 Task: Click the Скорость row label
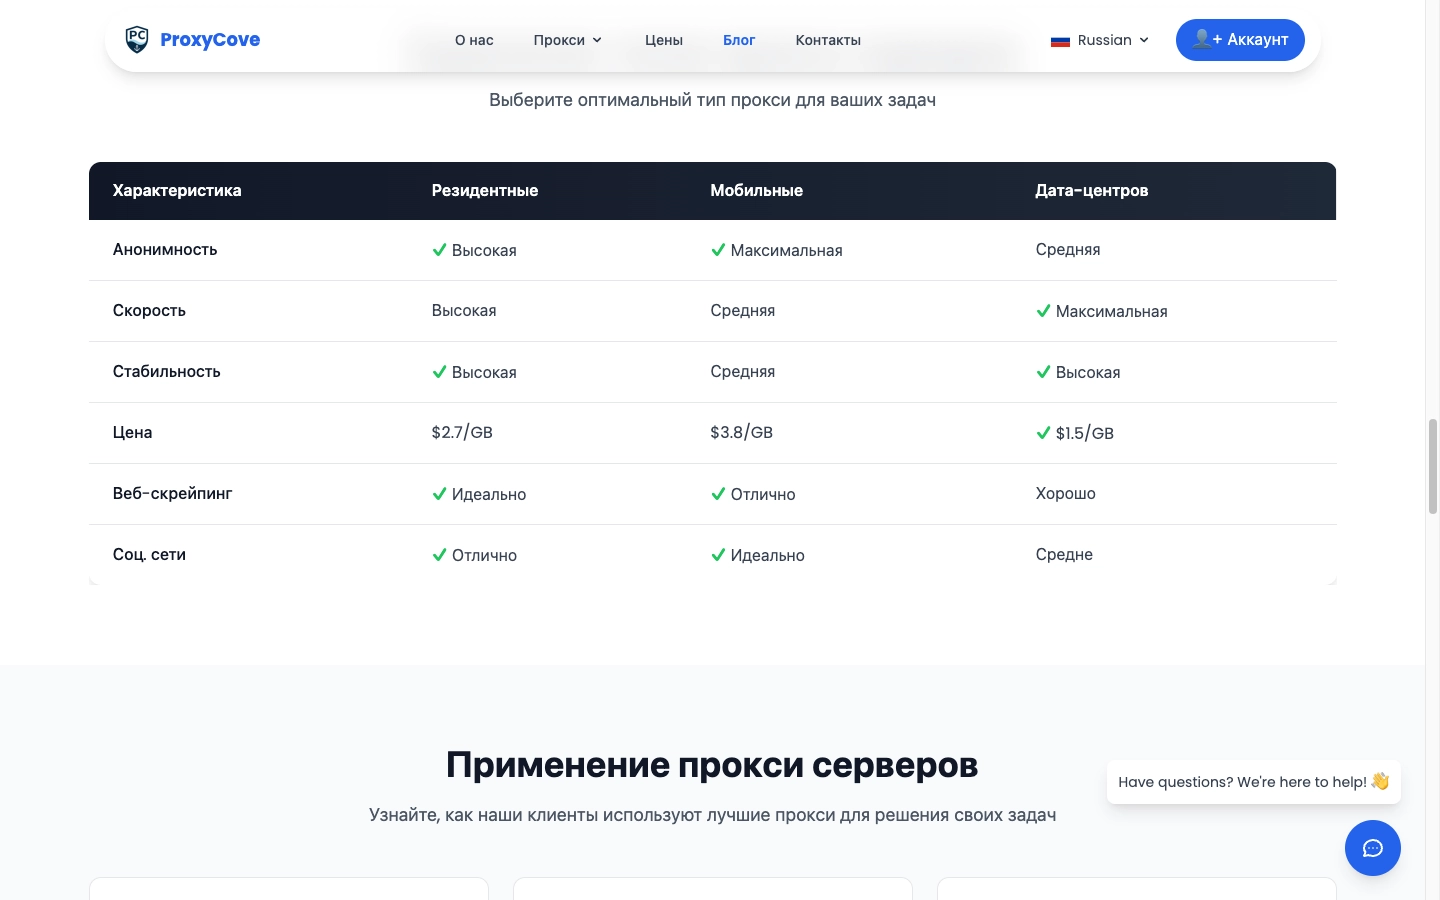(149, 310)
